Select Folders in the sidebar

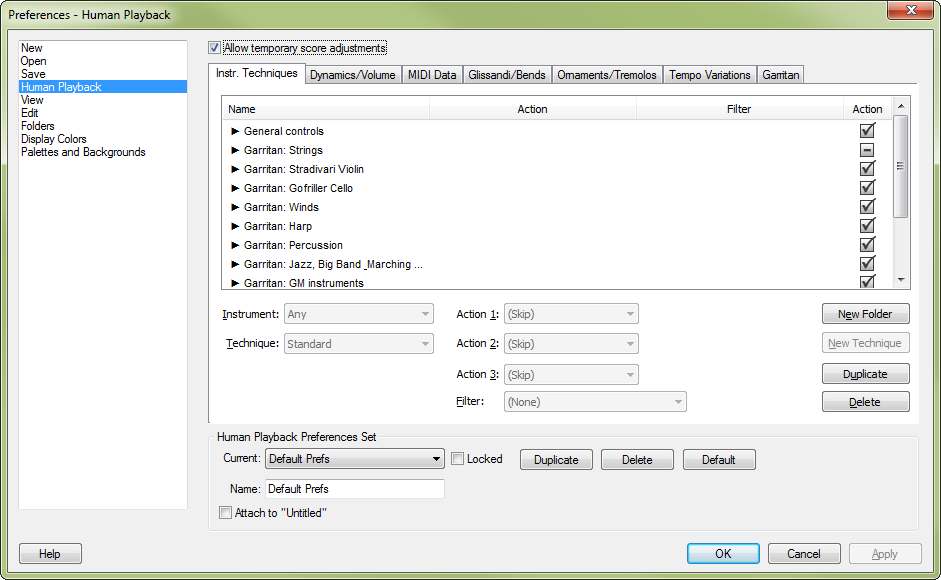37,125
